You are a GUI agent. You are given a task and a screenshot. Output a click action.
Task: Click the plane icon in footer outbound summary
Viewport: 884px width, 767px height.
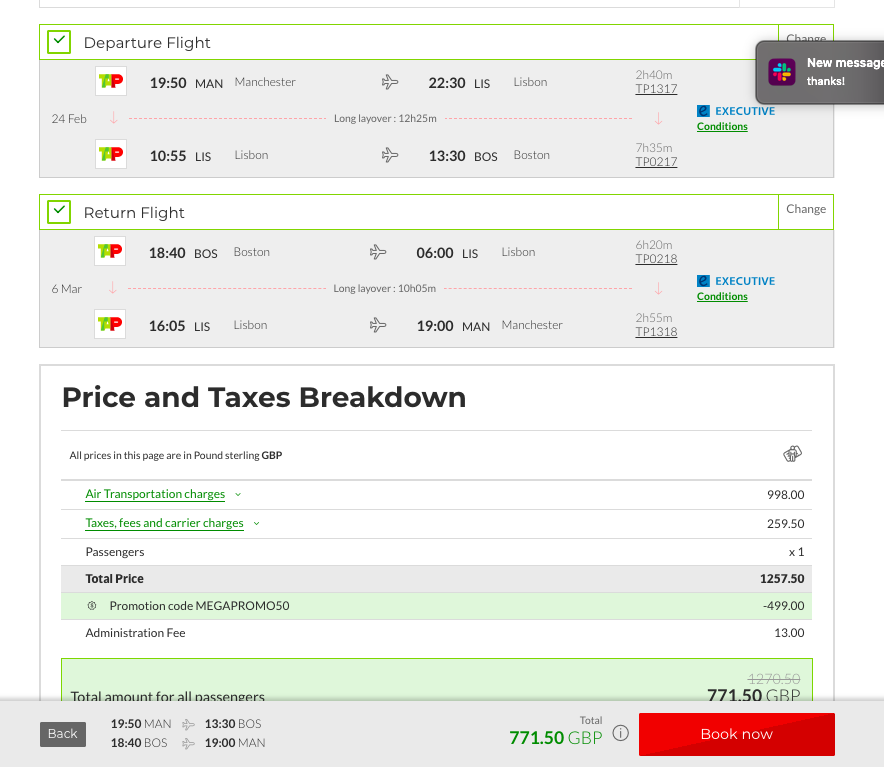coord(188,724)
